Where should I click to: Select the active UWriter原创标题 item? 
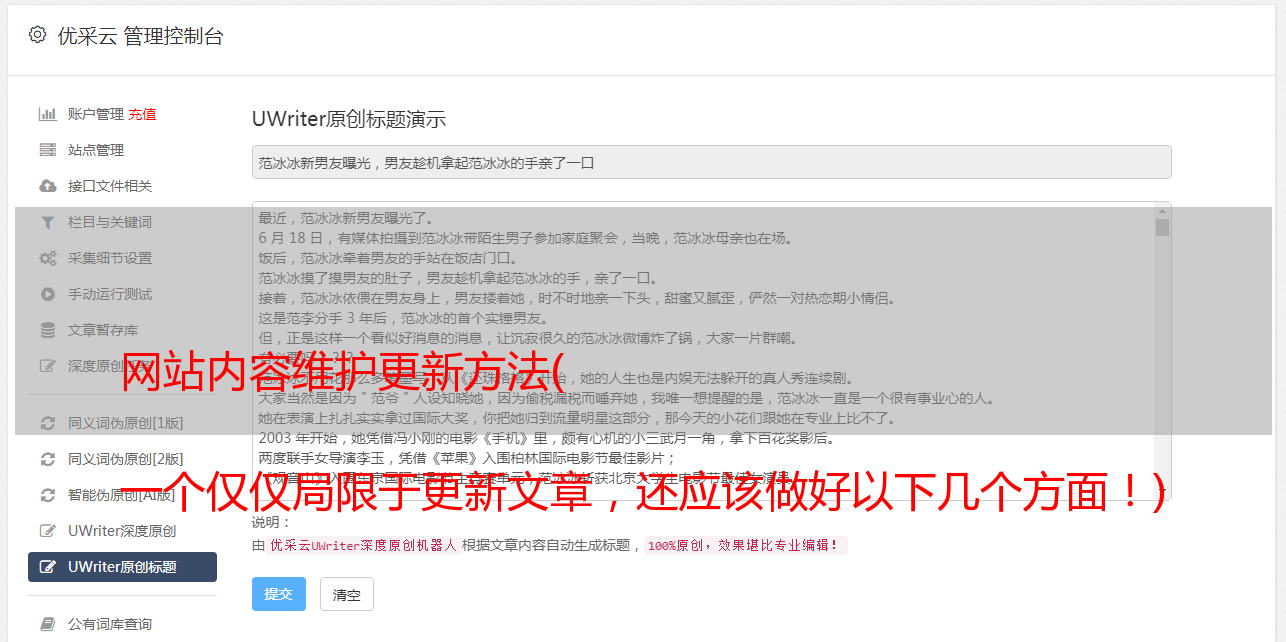[122, 567]
